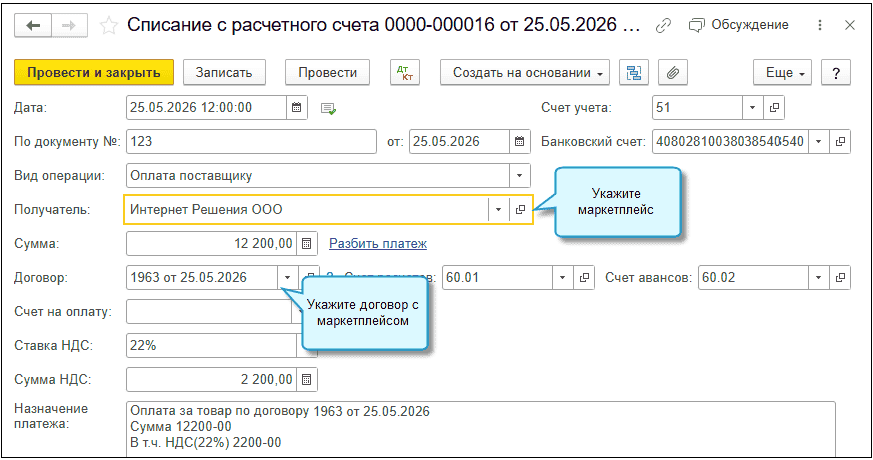Open Счет учета 51 account form
The width and height of the screenshot is (873, 460).
(x=774, y=107)
